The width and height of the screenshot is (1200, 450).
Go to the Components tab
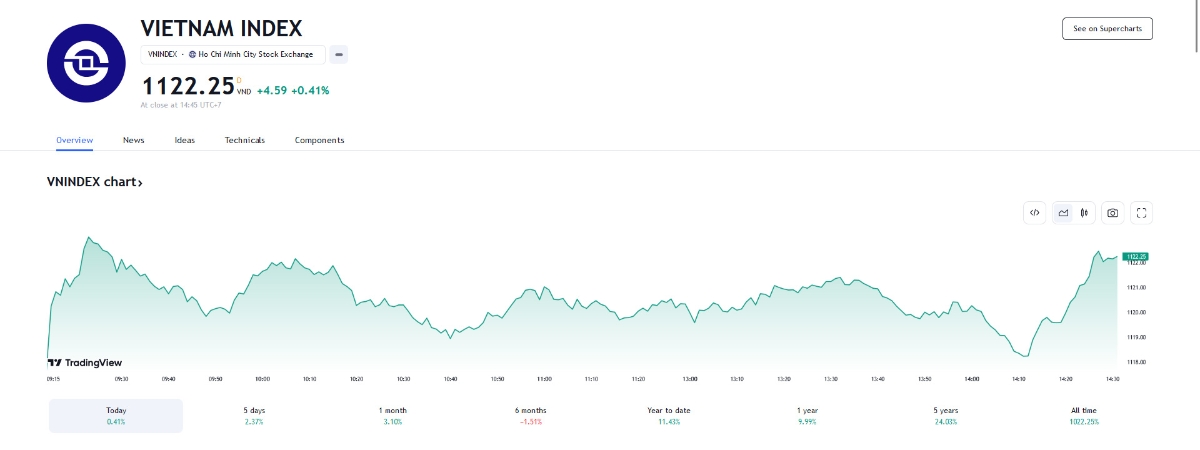[319, 140]
